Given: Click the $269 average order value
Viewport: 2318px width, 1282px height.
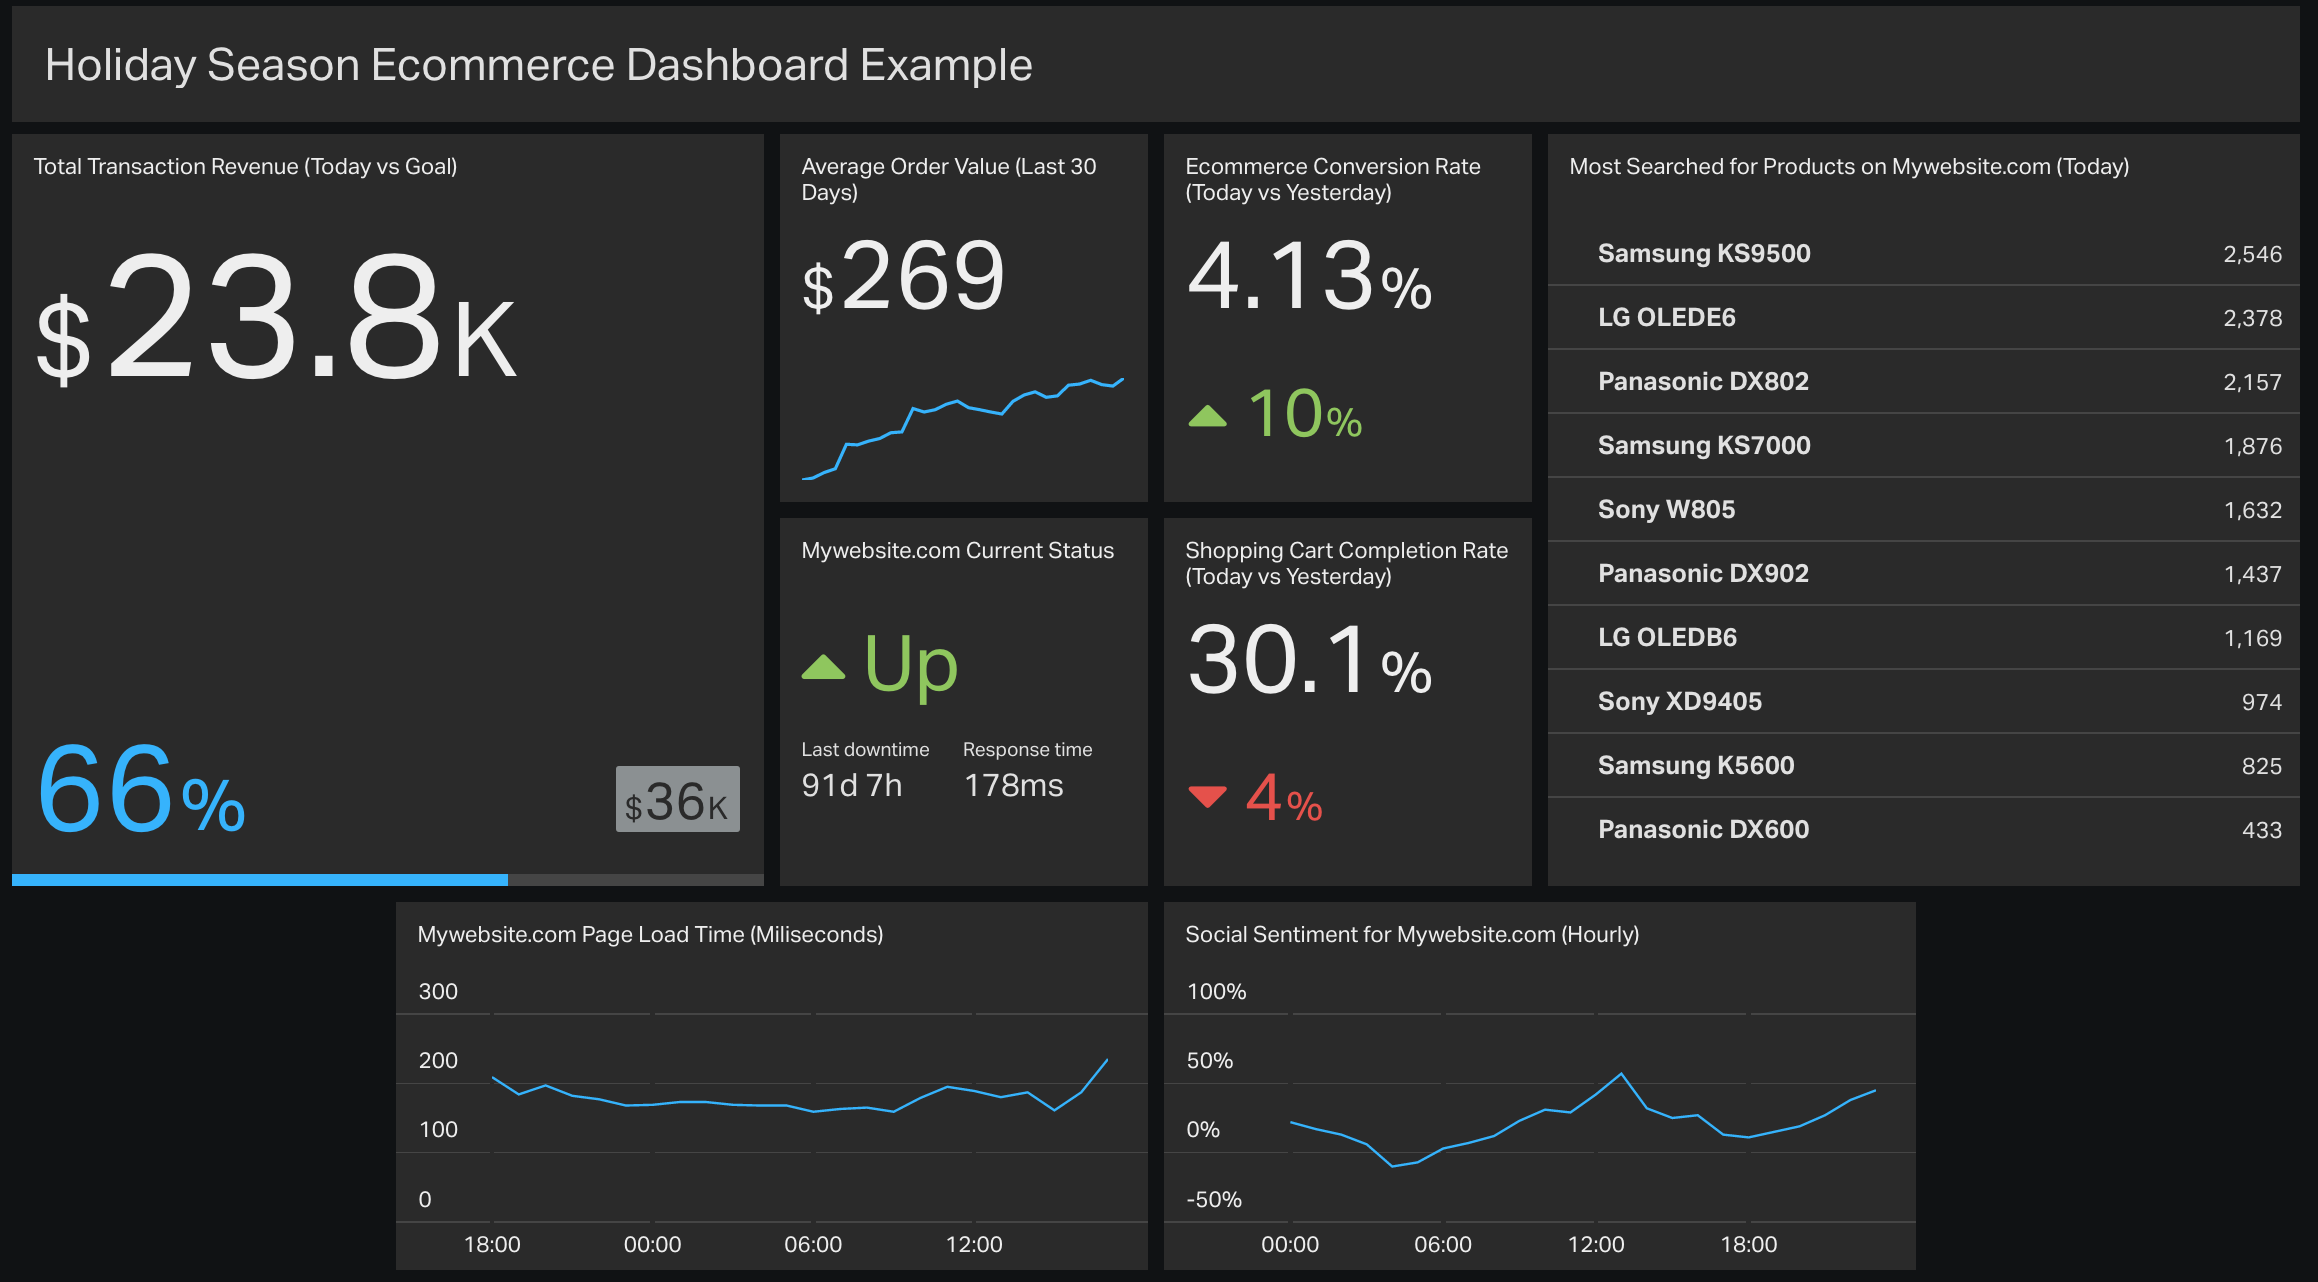Looking at the screenshot, I should pos(904,277).
